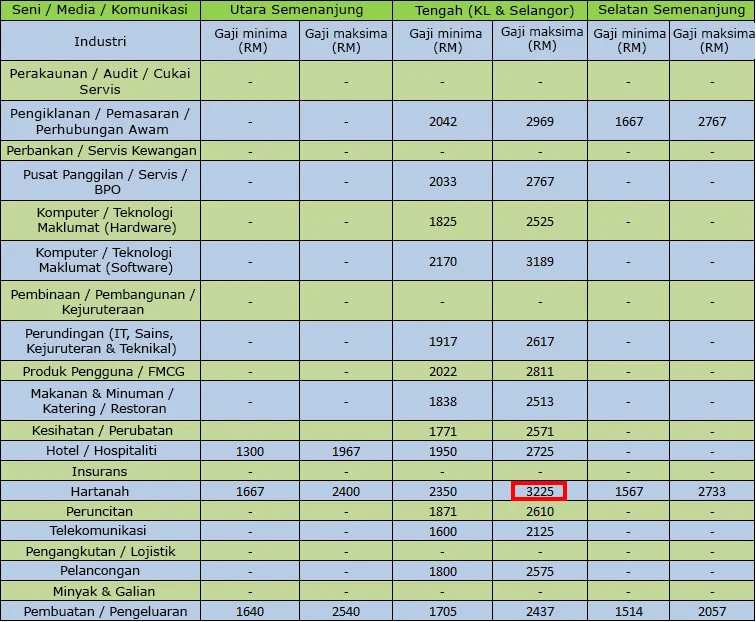
Task: Select the Insurans row label
Action: tap(100, 471)
